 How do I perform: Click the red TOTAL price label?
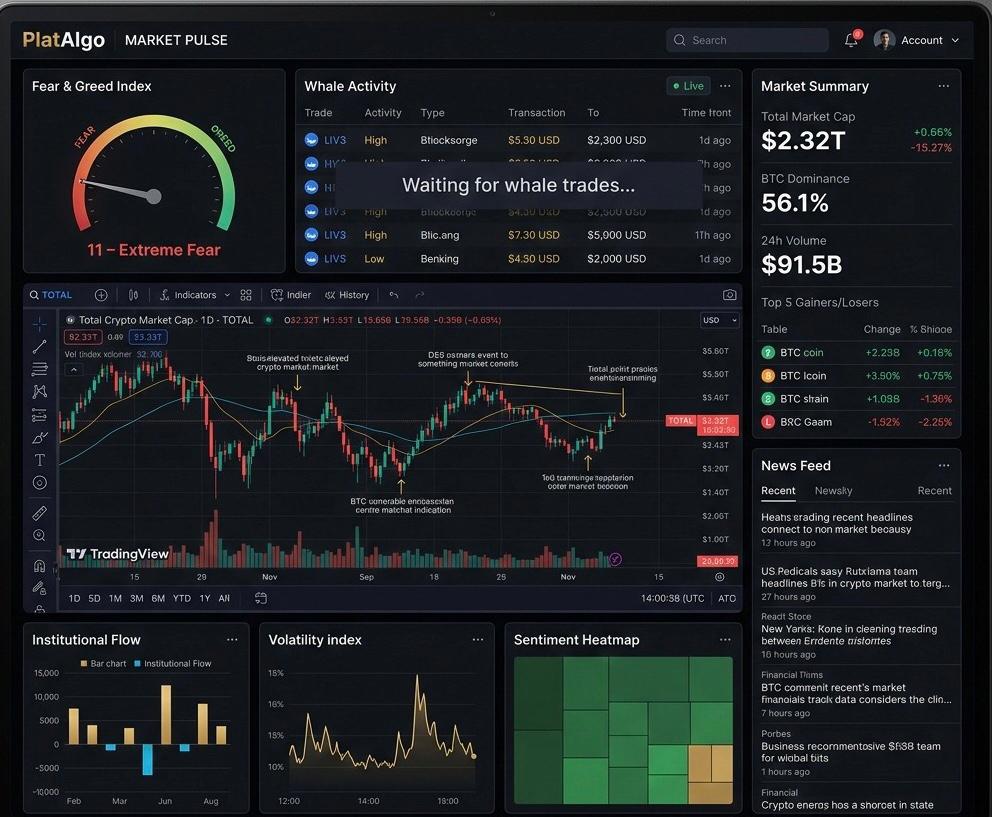click(681, 420)
